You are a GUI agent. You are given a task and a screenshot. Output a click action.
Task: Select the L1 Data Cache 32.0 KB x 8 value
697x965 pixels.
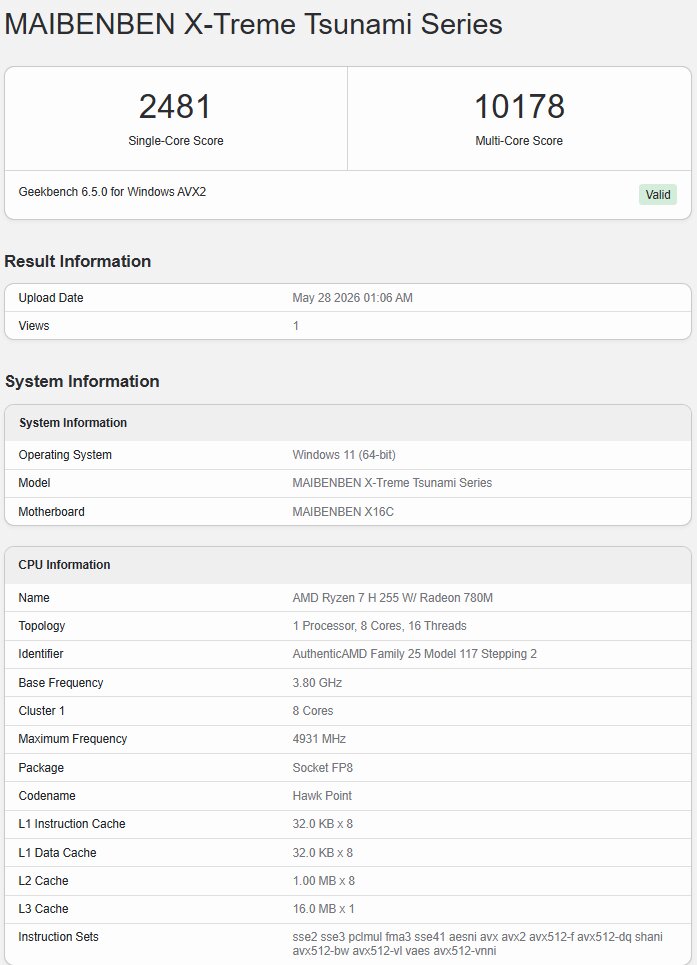322,852
